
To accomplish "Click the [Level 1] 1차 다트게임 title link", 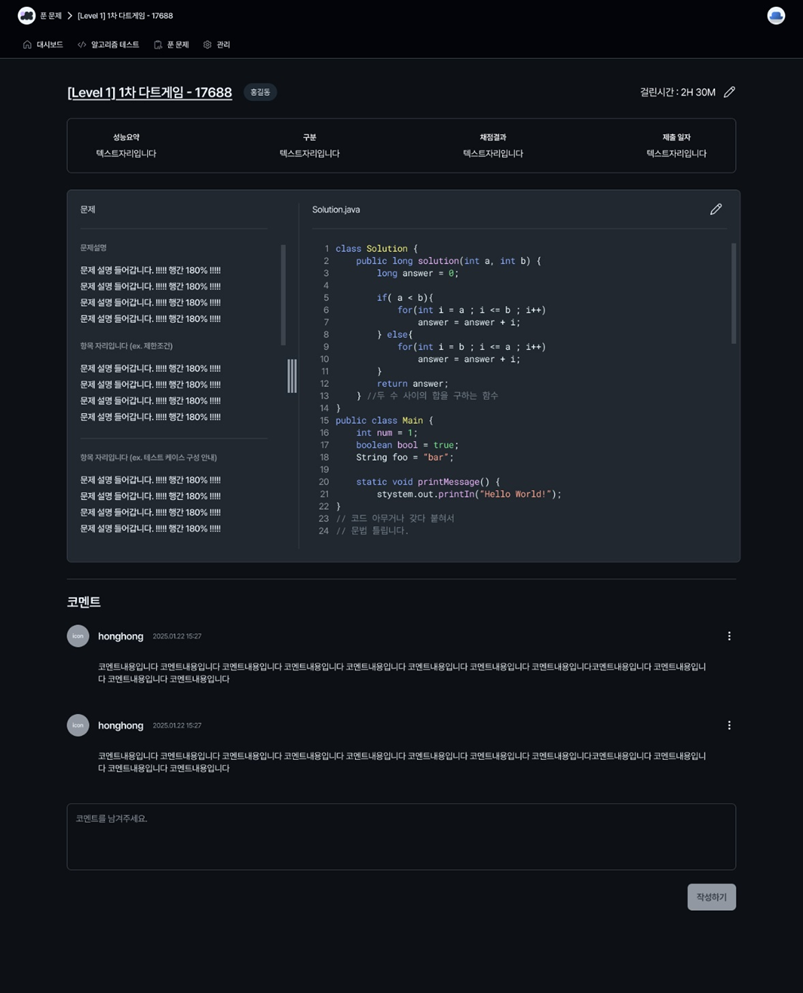I will pyautogui.click(x=149, y=92).
